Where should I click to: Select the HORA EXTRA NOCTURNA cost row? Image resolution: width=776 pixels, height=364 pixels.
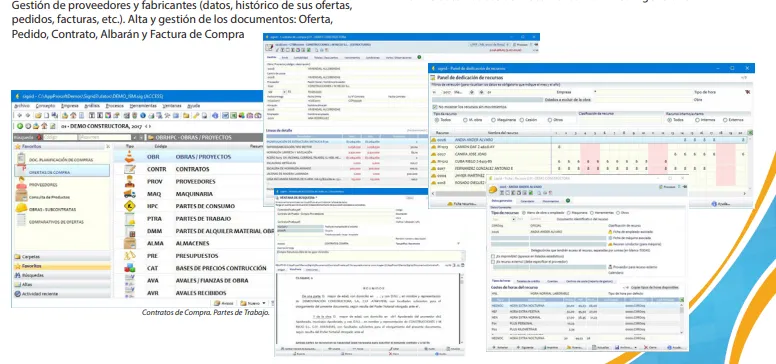[x=586, y=306]
